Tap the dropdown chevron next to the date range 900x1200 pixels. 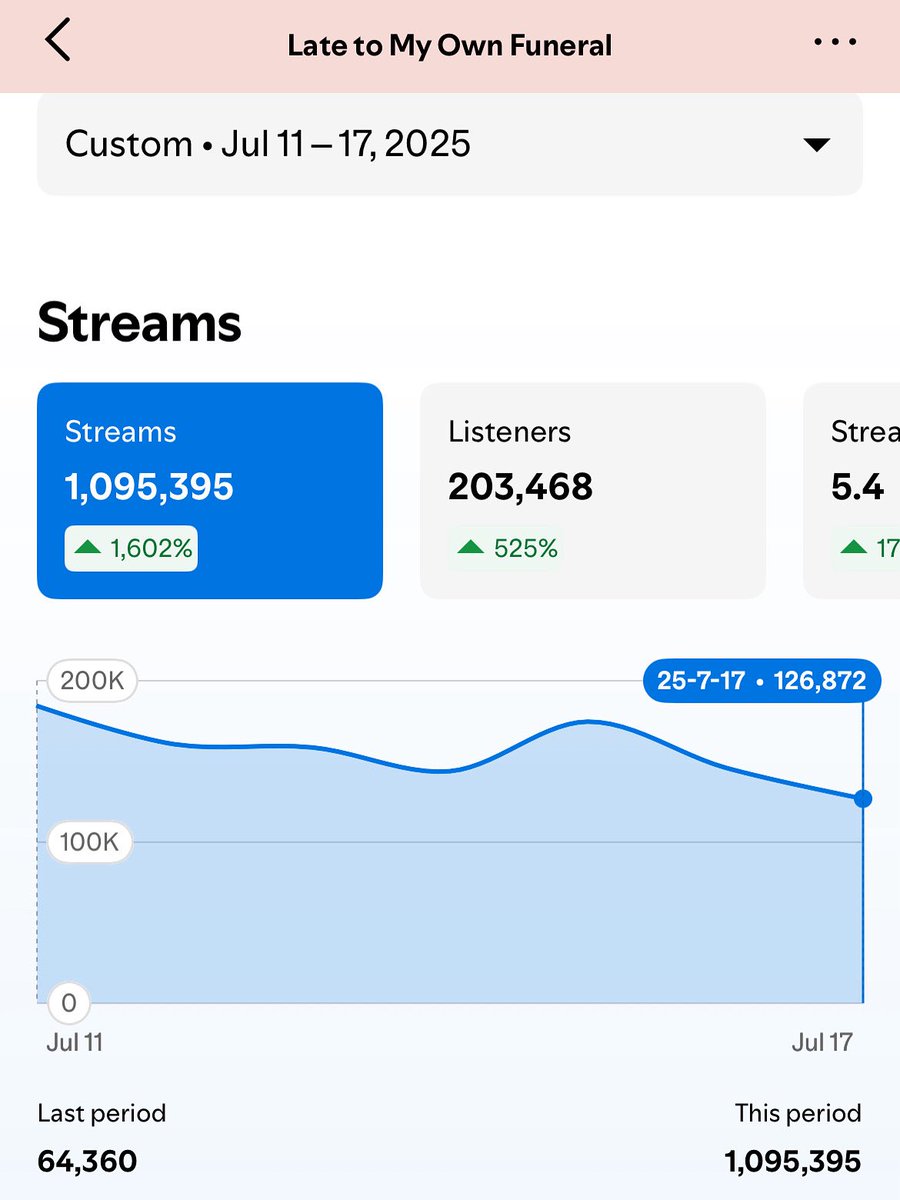816,144
